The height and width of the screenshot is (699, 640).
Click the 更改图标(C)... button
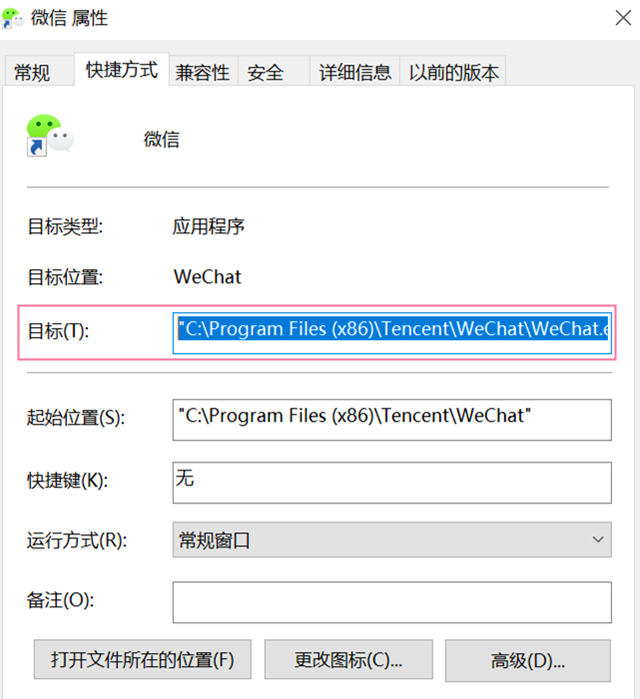tap(349, 659)
